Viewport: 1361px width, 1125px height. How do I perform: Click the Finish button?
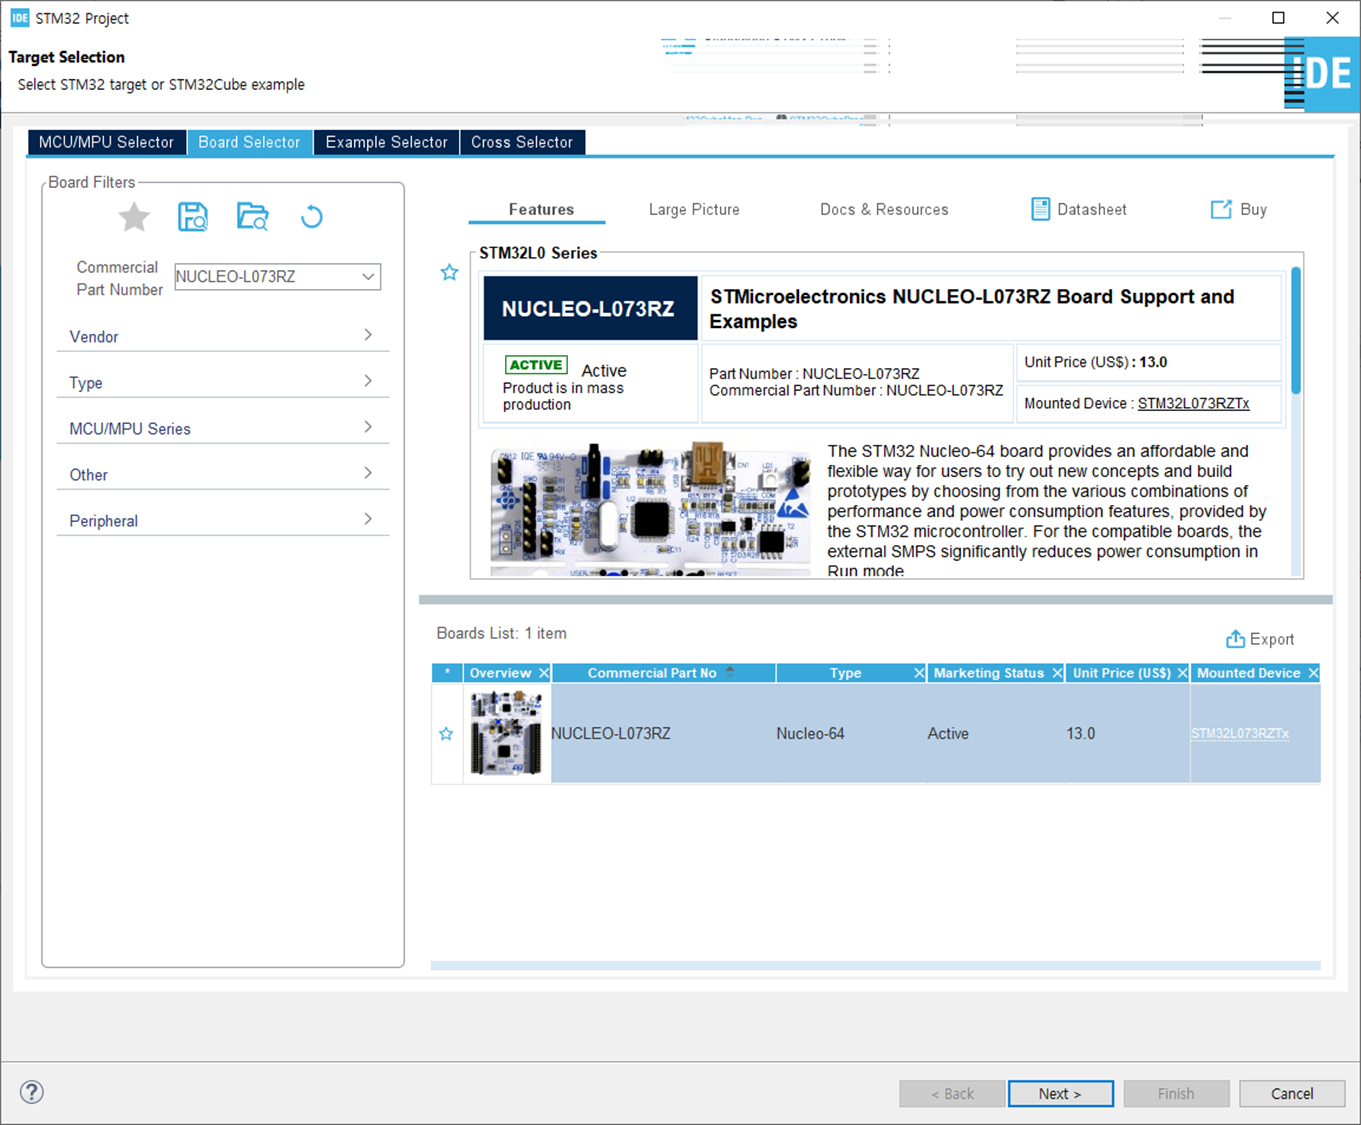(x=1176, y=1094)
